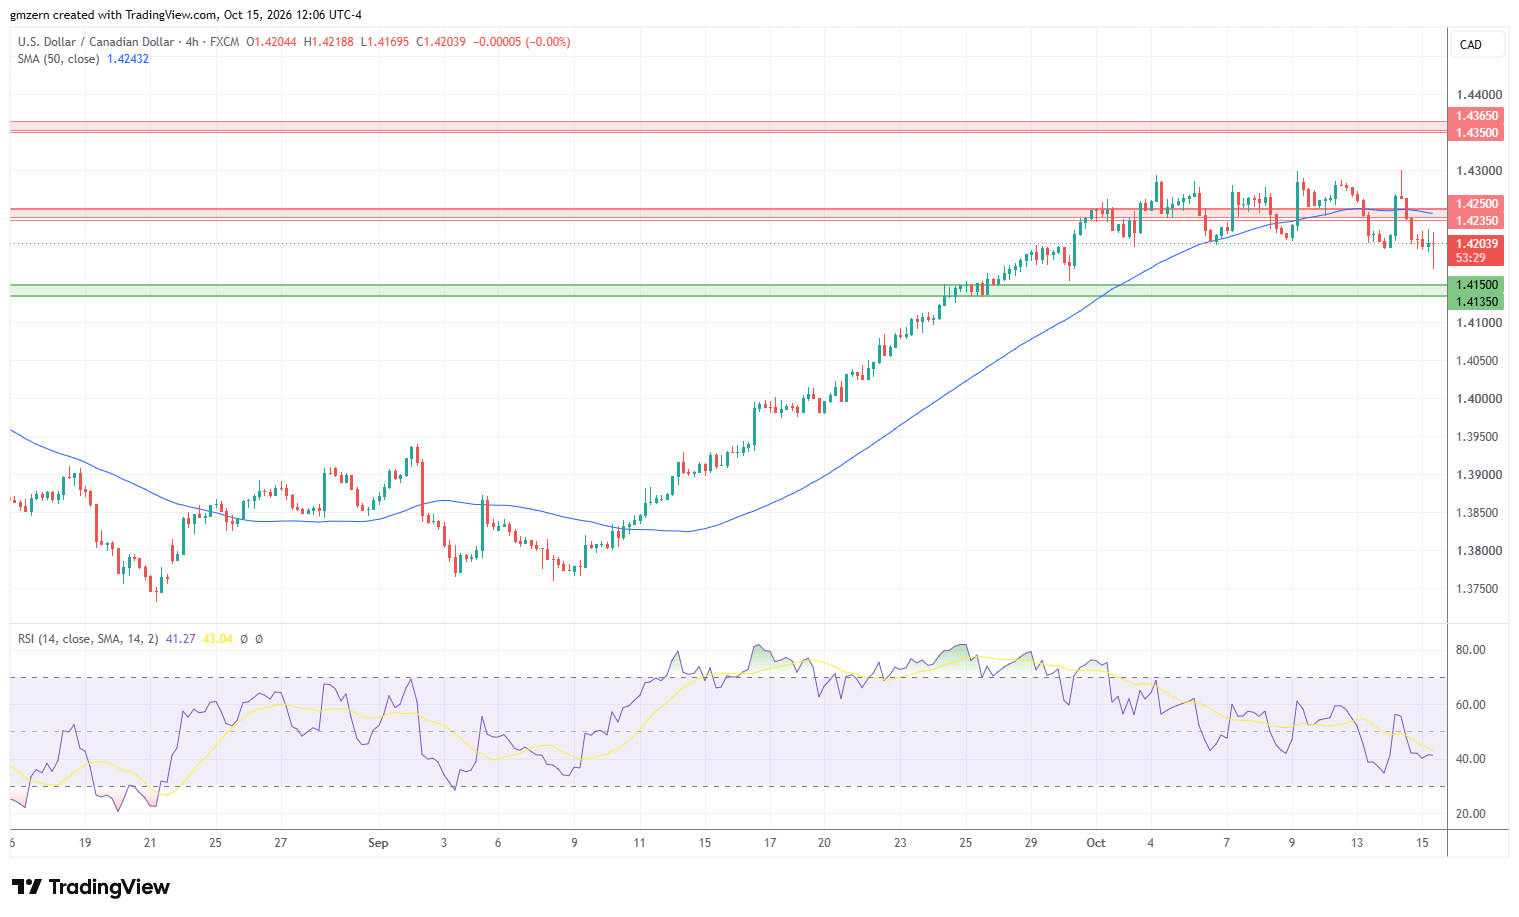This screenshot has height=917, width=1519.
Task: Click the 17 date on the time axis
Action: (770, 843)
